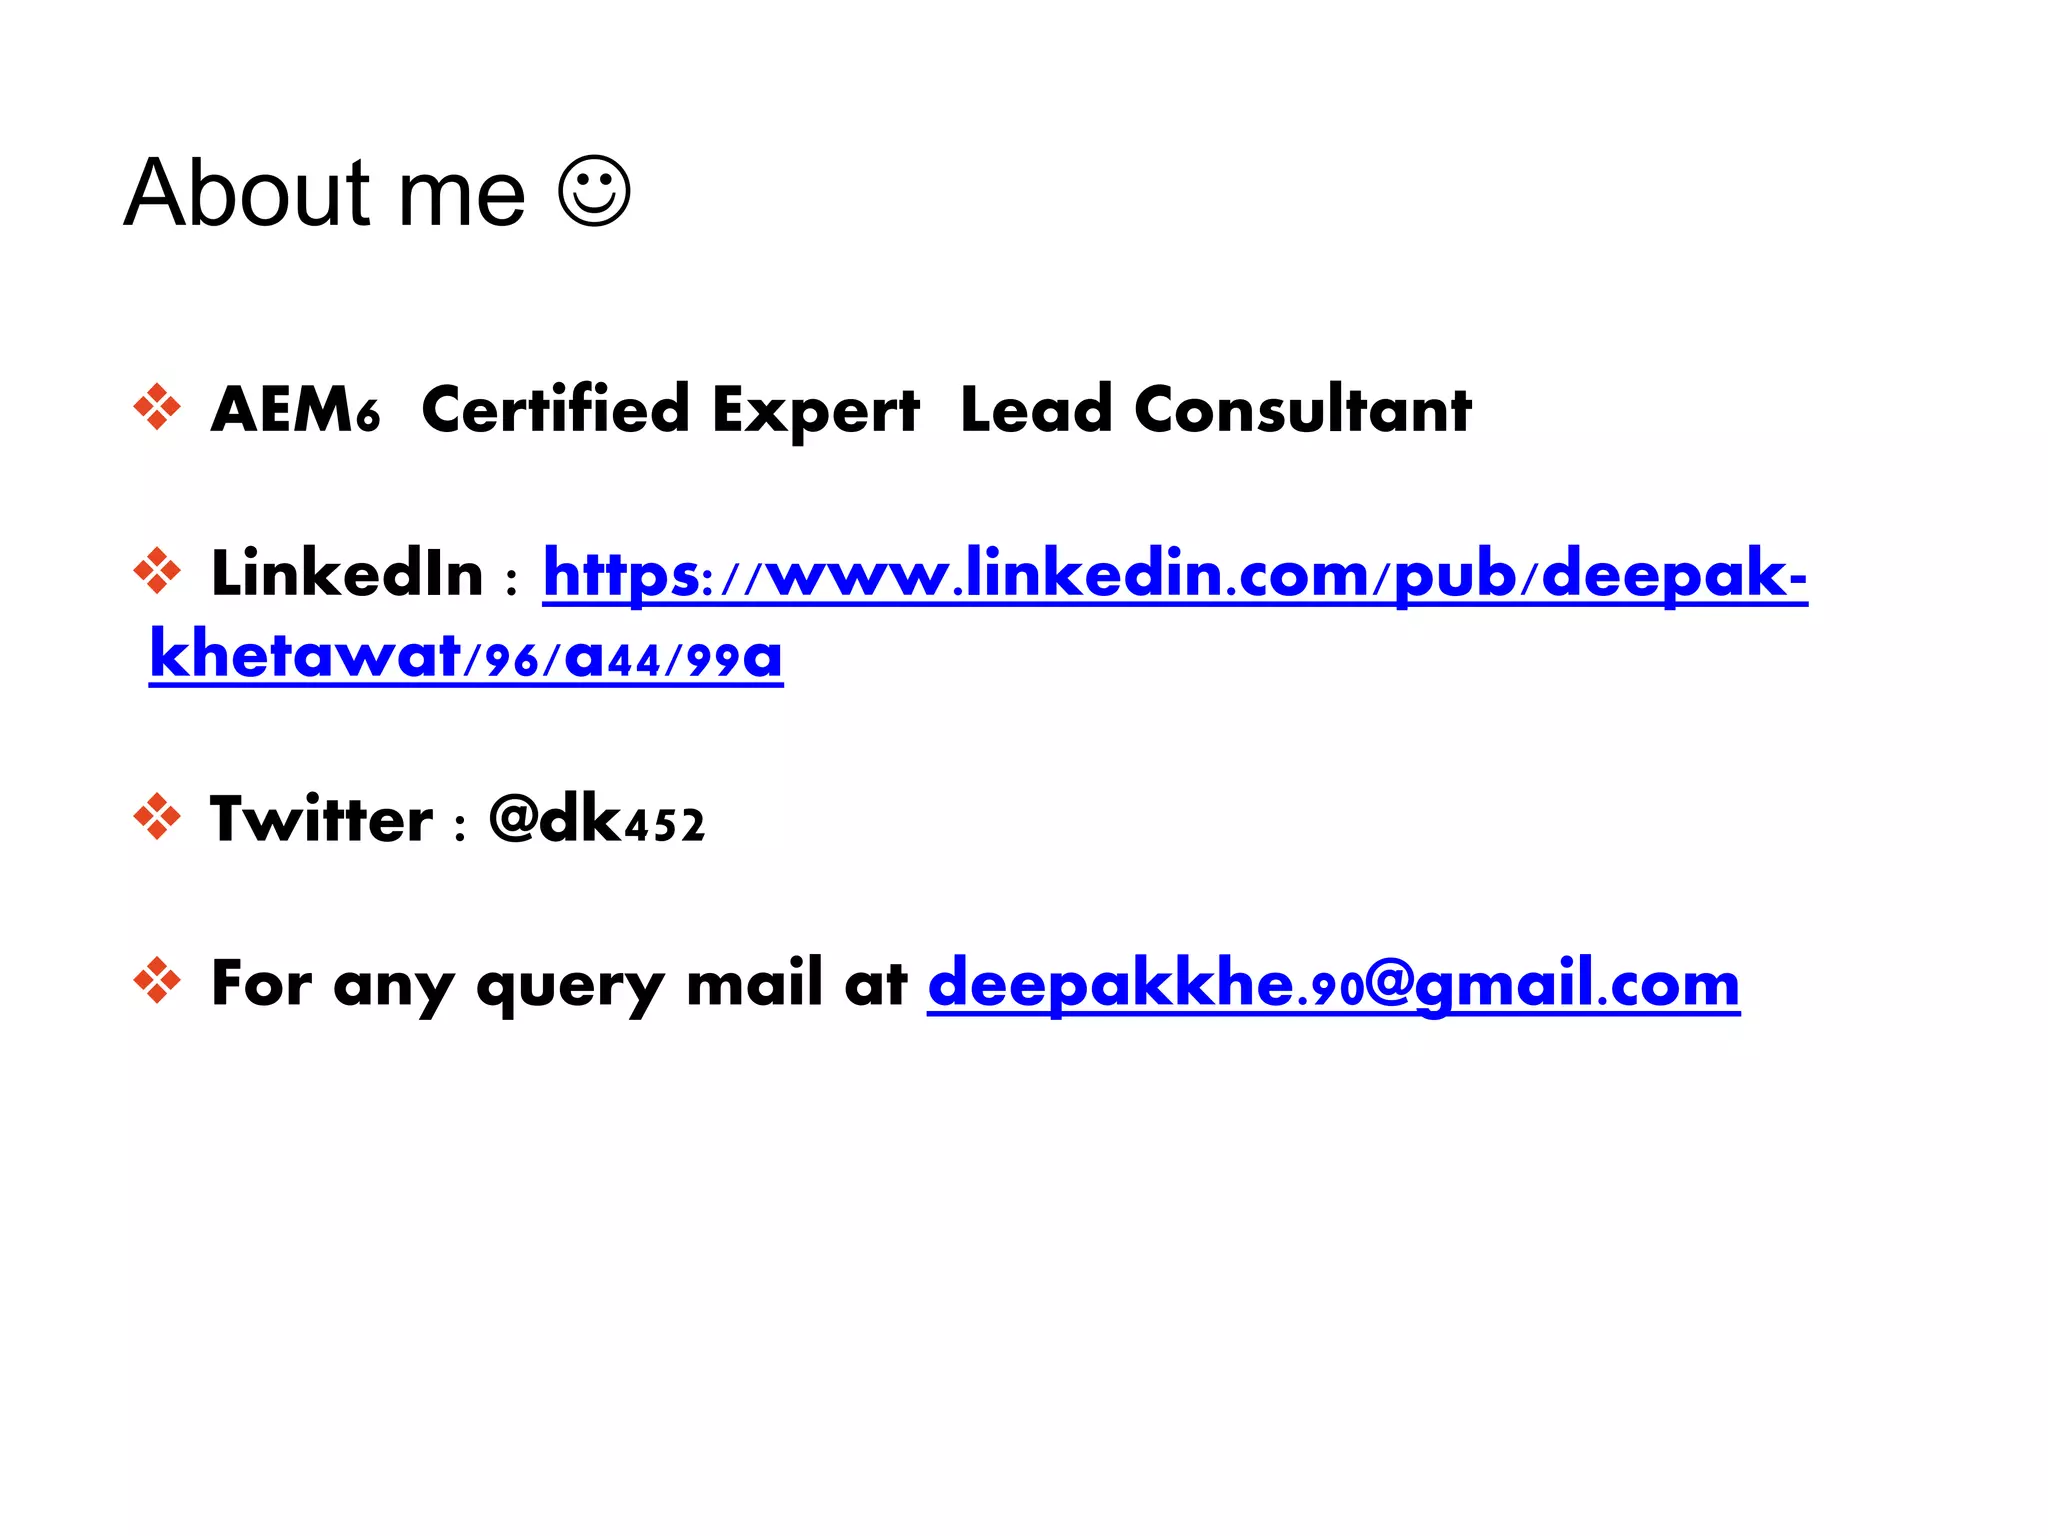Click the diamond bullet beside AEM6 line
Screen dimensions: 2048x1536
tap(157, 408)
